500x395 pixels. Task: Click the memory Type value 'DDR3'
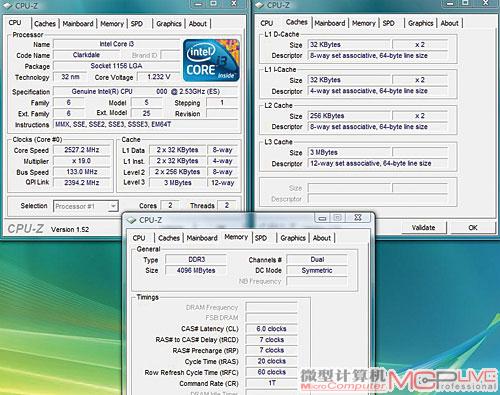pos(196,259)
